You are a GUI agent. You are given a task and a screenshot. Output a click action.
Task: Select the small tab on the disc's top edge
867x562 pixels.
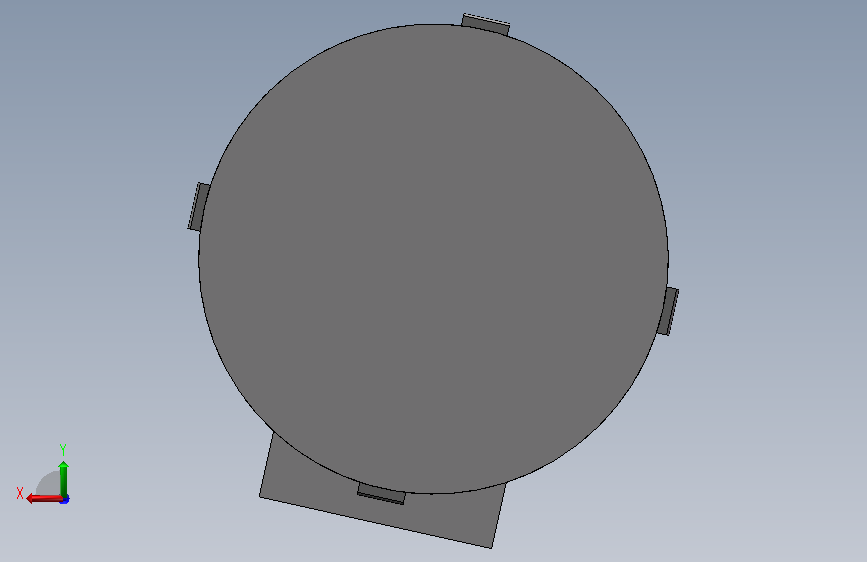coord(486,24)
